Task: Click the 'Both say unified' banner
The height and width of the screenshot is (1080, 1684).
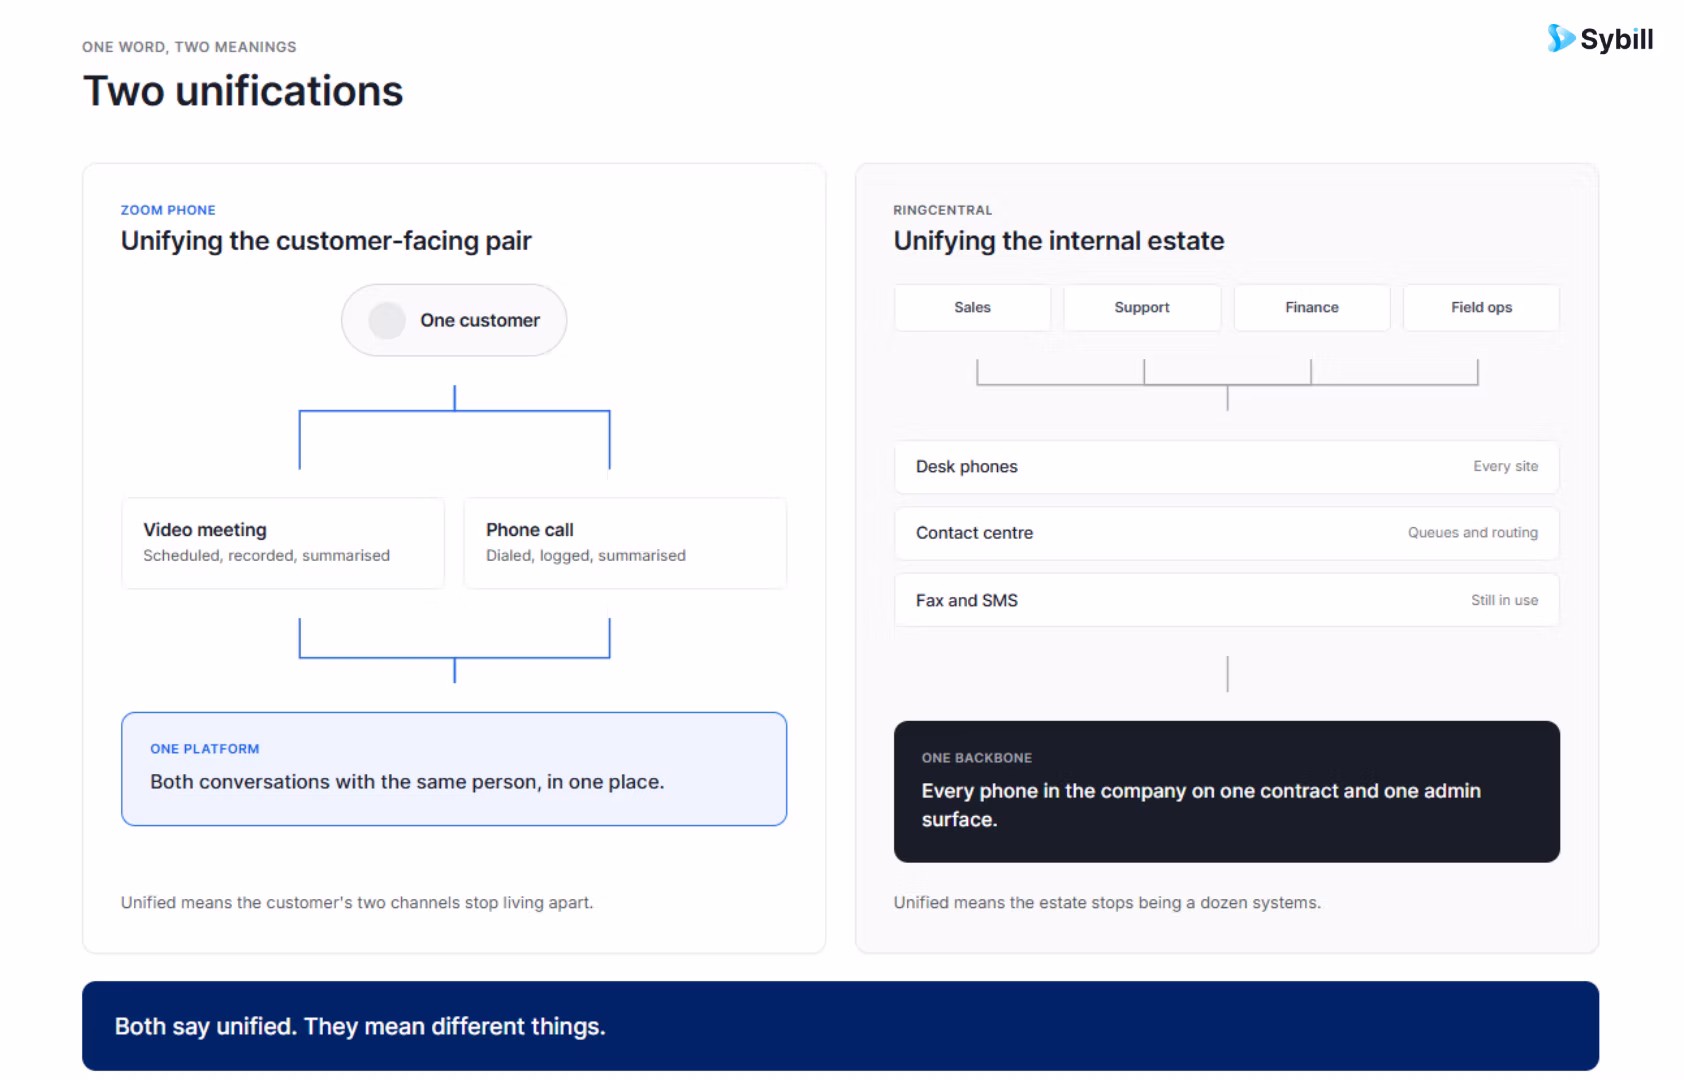Action: click(x=840, y=1026)
